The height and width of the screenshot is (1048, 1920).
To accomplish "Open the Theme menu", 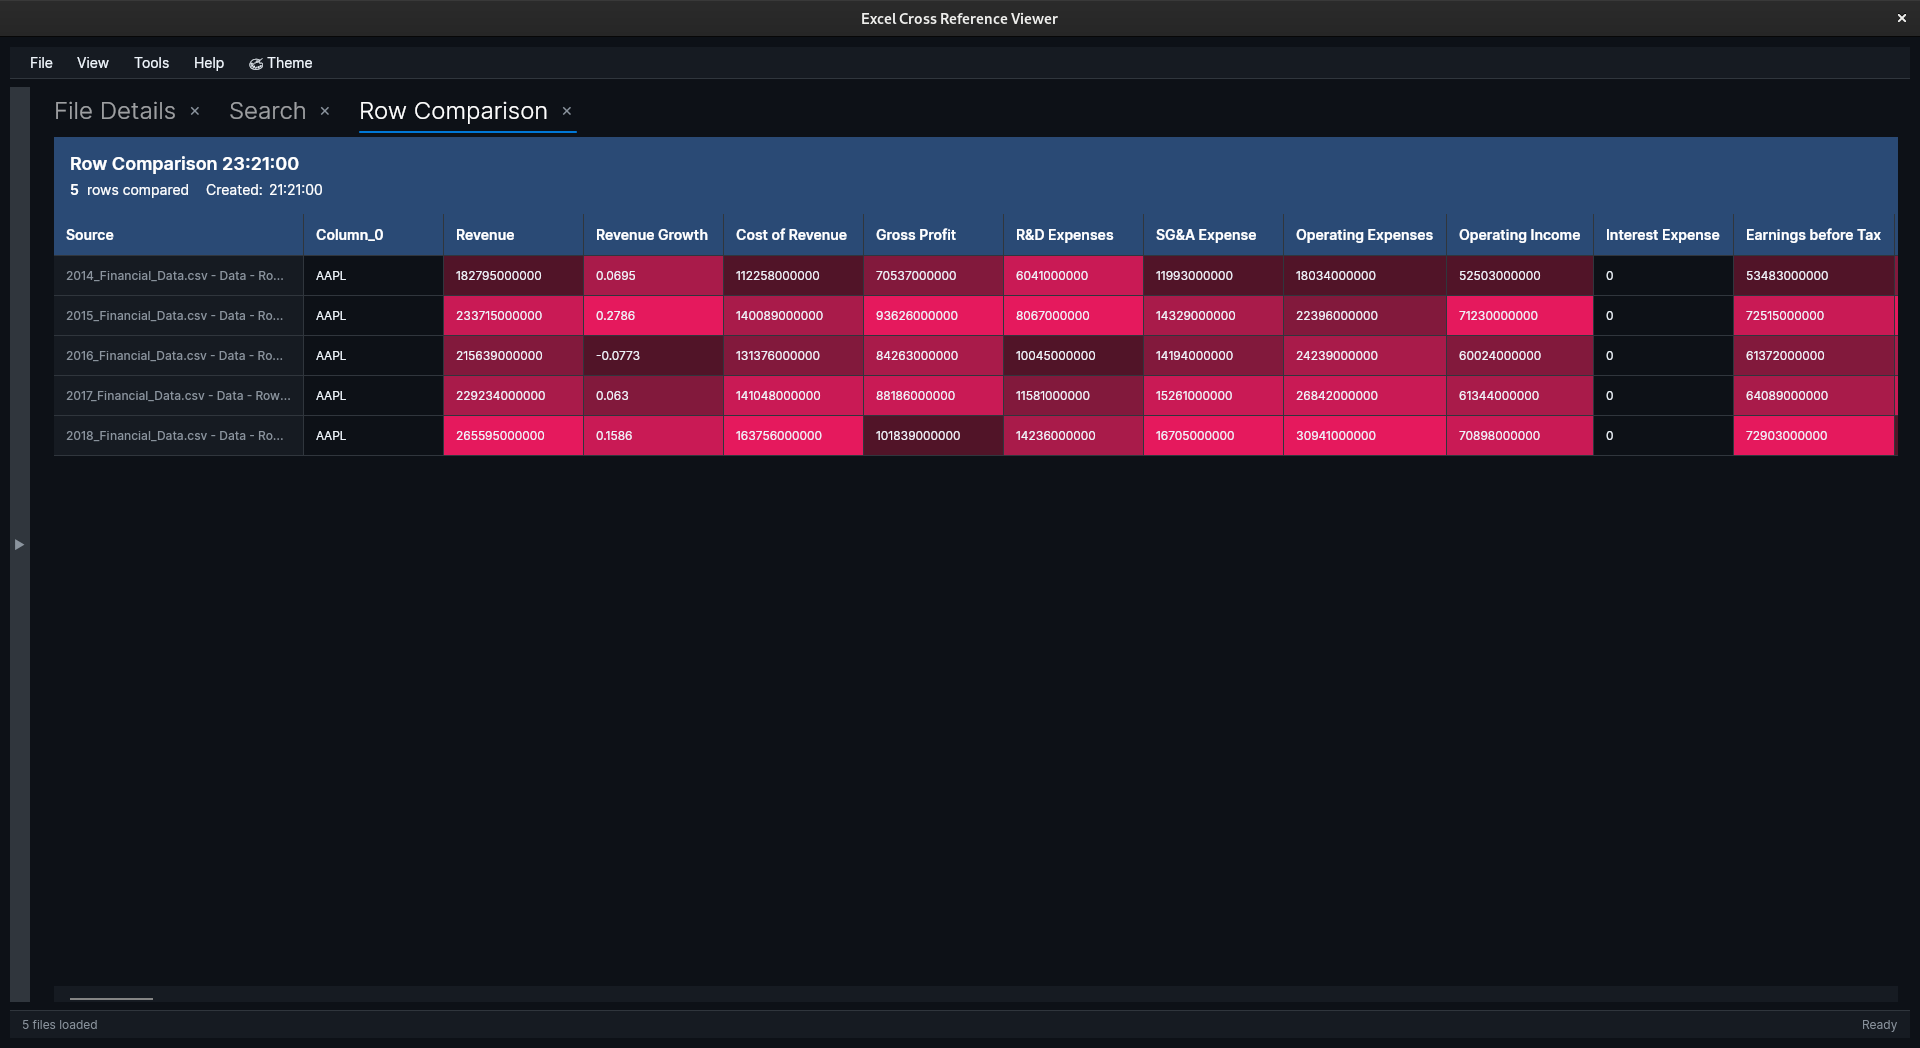I will click(x=281, y=63).
